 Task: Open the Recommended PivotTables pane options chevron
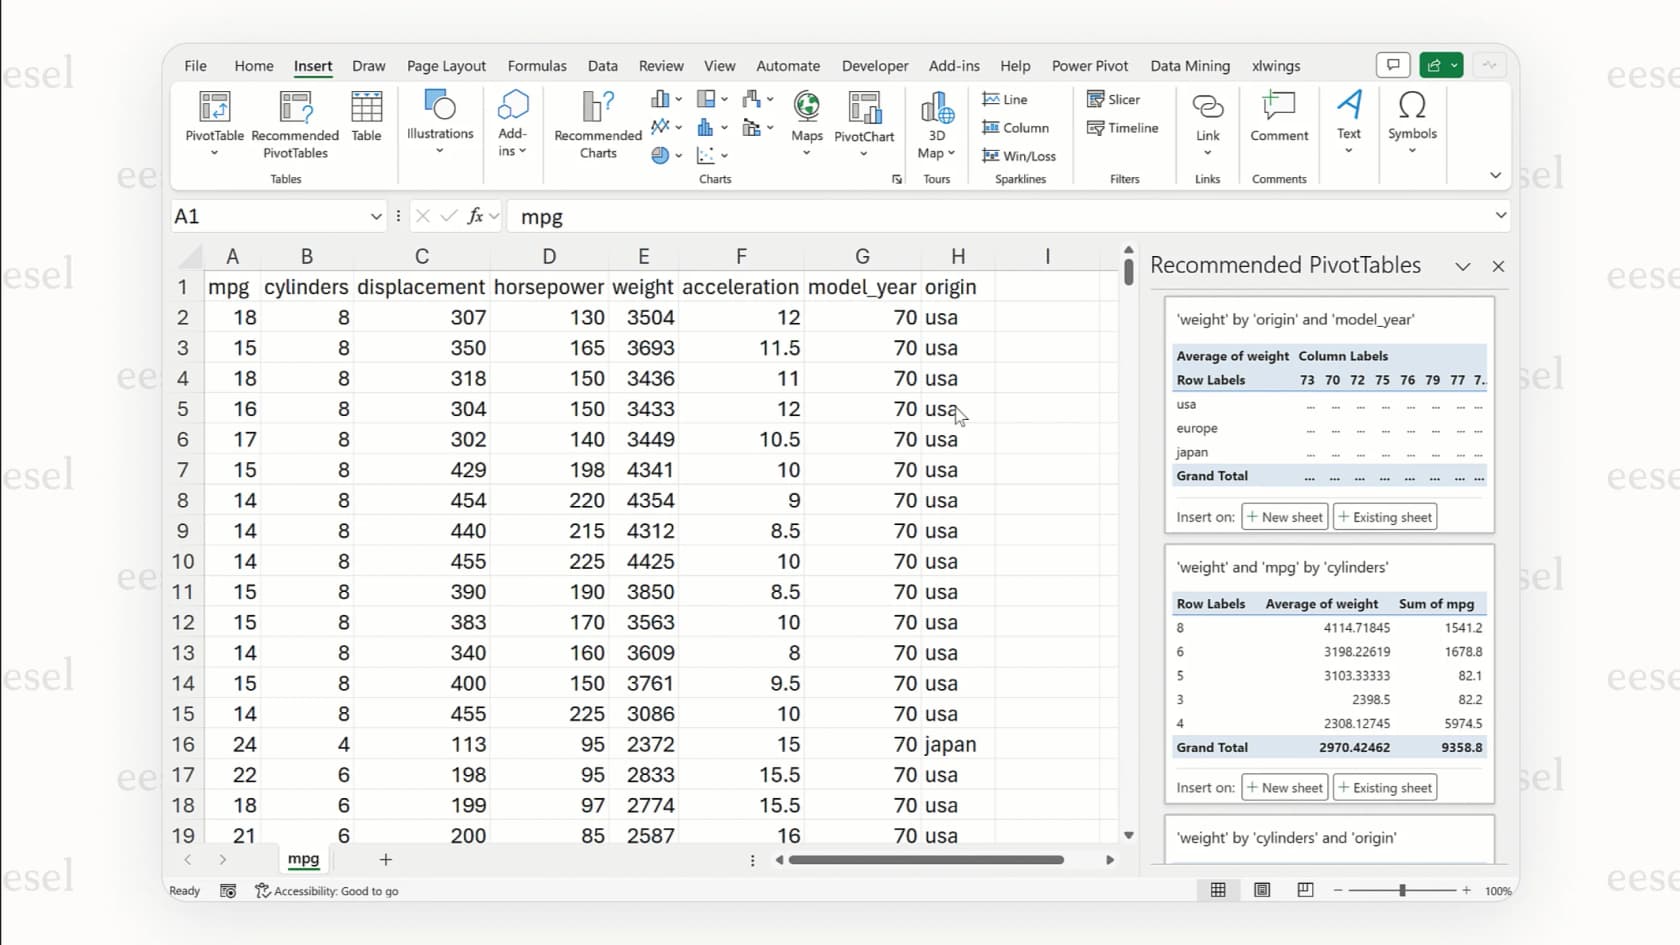coord(1463,266)
